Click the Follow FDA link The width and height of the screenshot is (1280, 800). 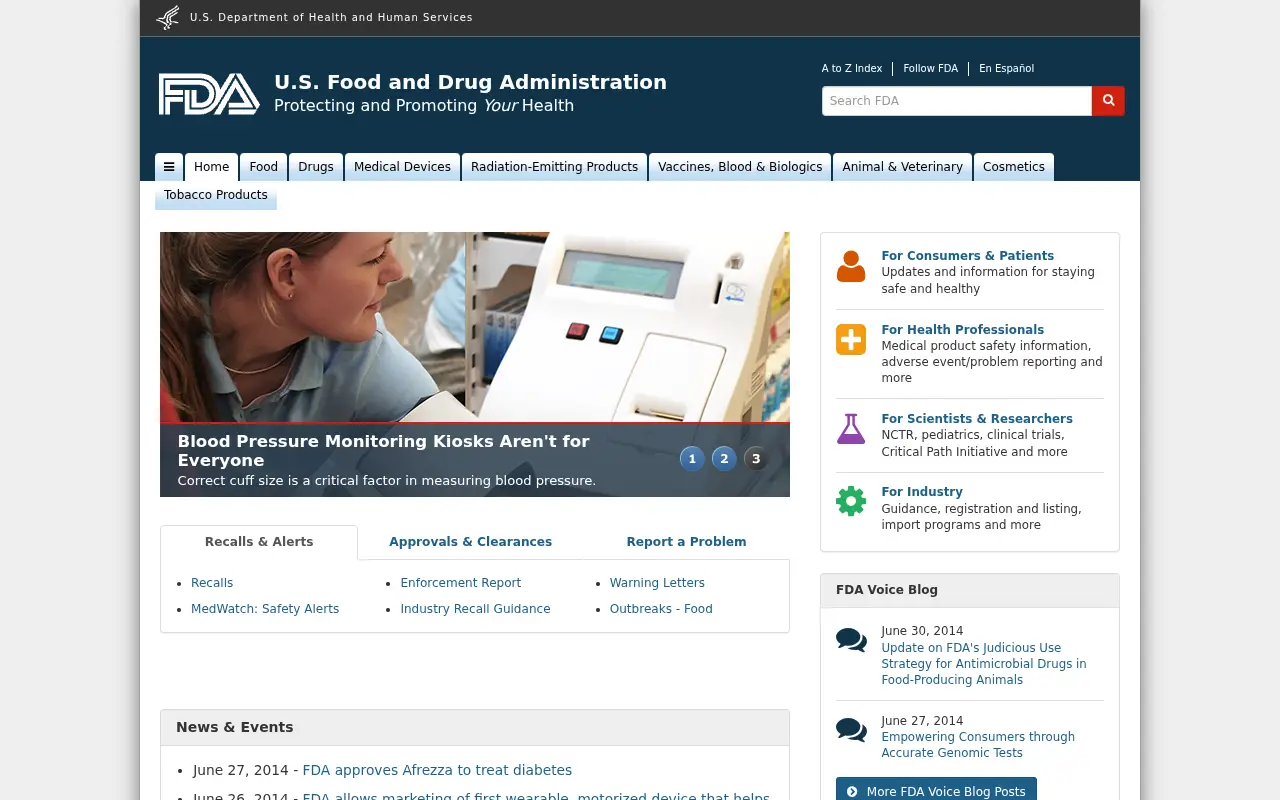[930, 69]
